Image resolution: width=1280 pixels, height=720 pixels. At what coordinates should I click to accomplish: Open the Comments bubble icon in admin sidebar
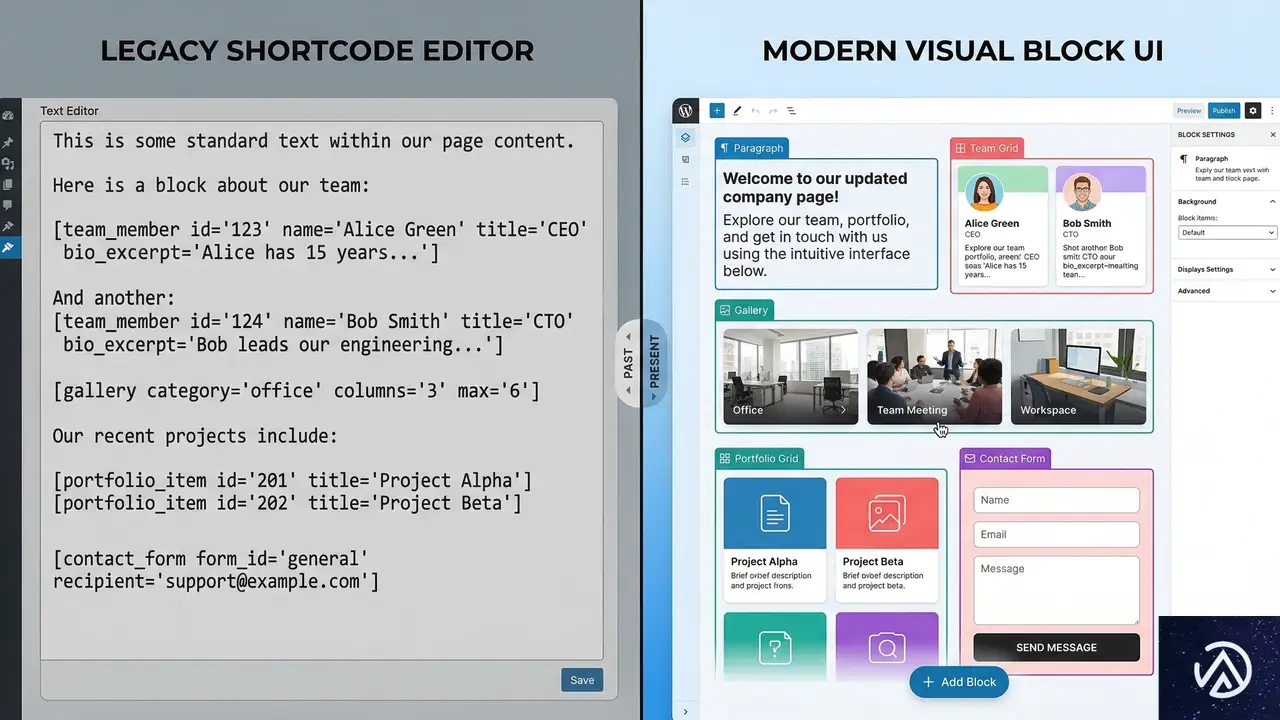8,205
